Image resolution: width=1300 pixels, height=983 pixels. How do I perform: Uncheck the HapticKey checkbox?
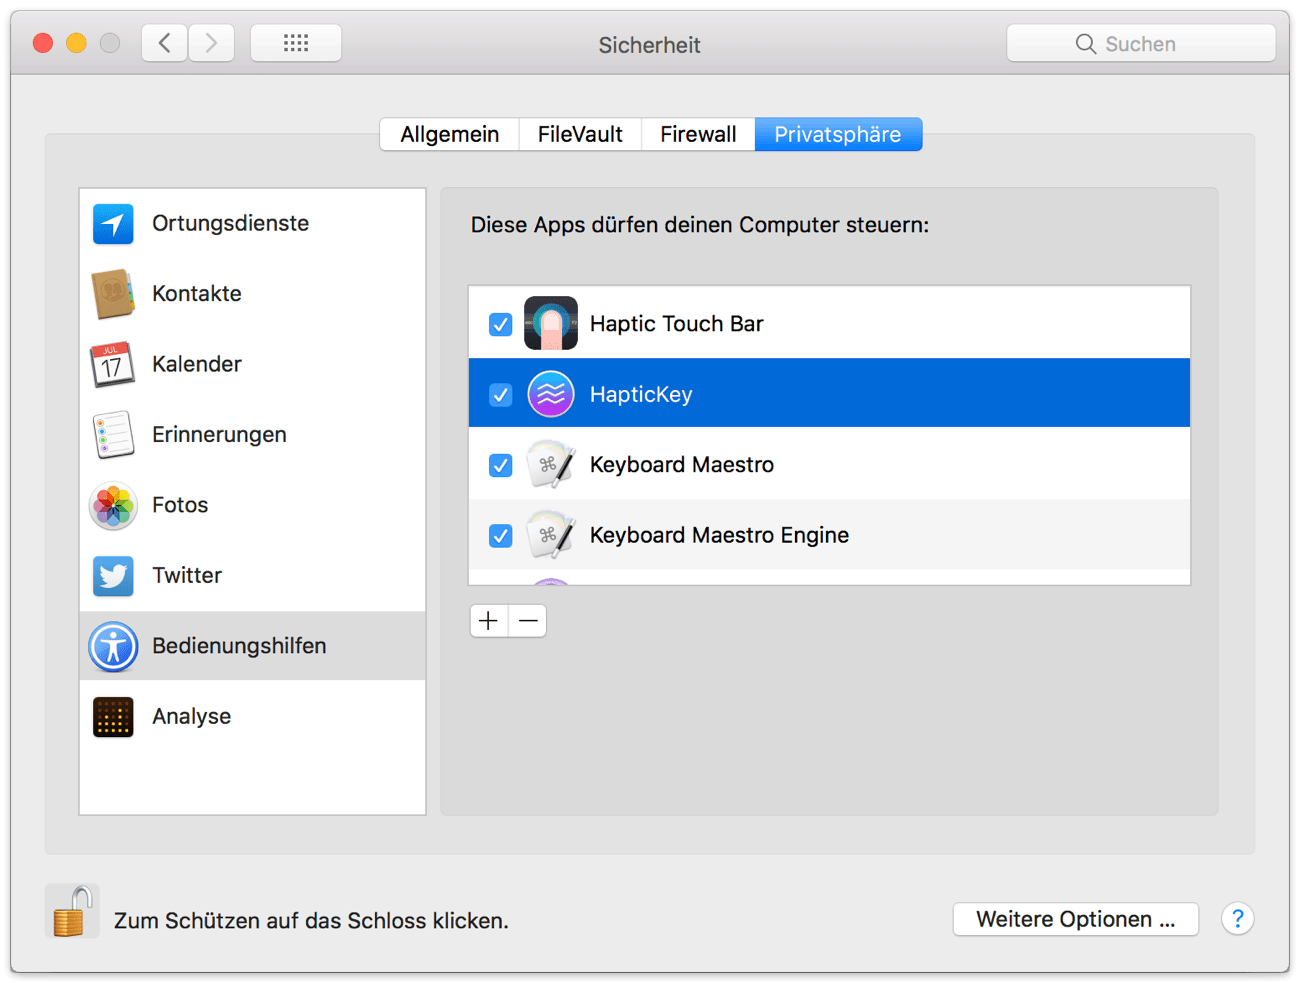[x=501, y=395]
